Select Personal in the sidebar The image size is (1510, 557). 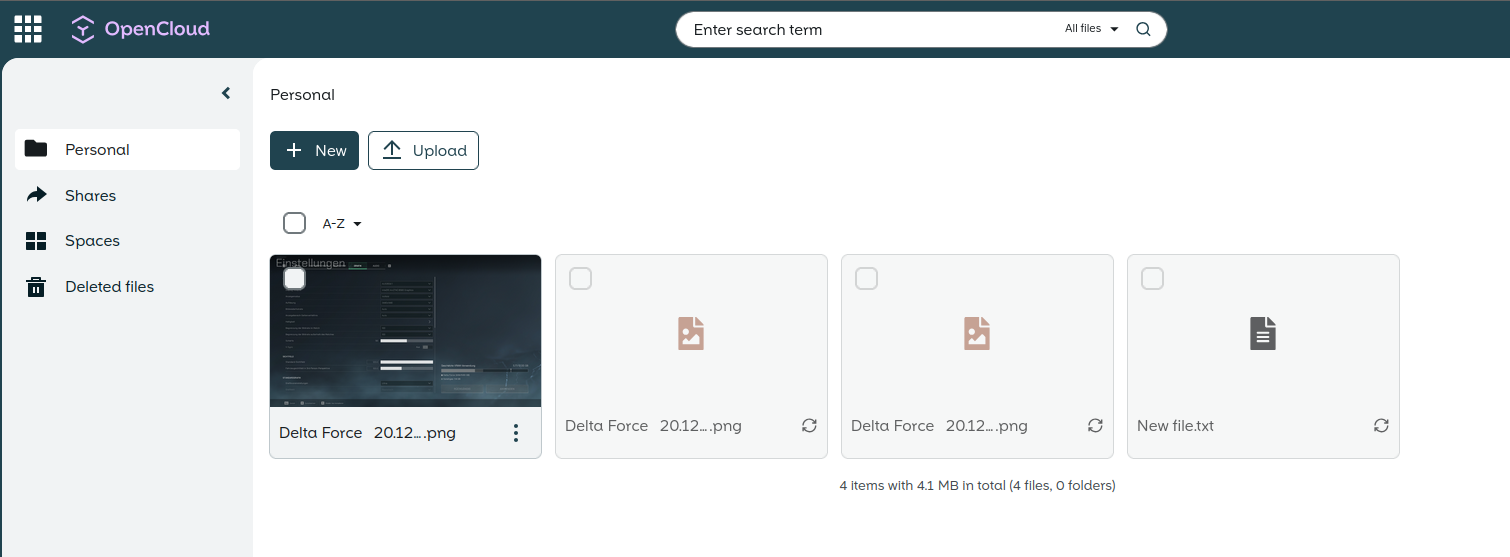click(x=128, y=149)
